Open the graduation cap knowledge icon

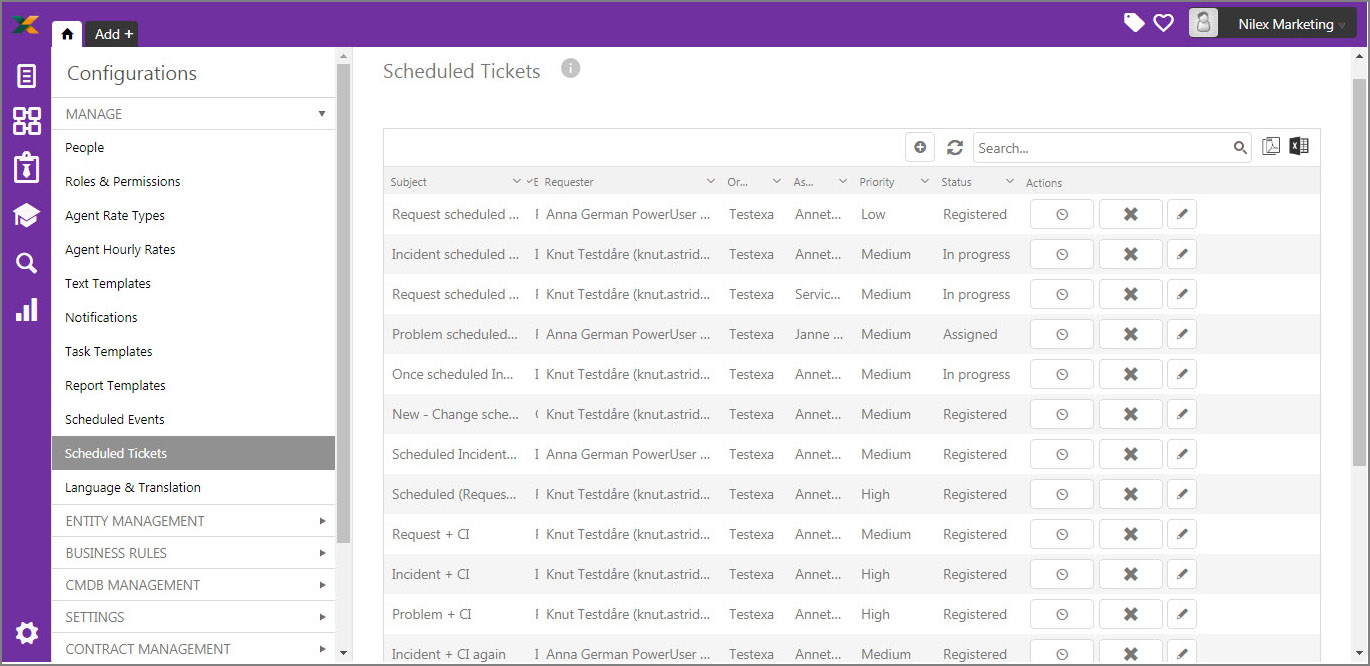[x=27, y=215]
